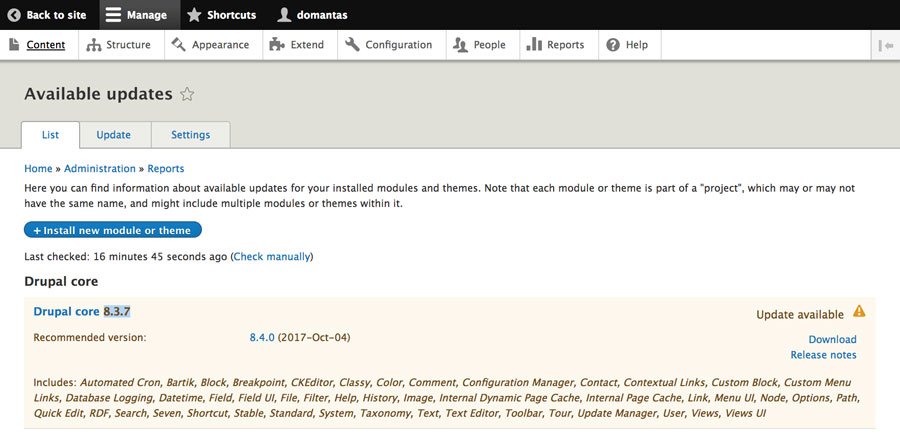The height and width of the screenshot is (437, 900).
Task: Follow the Reports breadcrumb link
Action: point(166,169)
